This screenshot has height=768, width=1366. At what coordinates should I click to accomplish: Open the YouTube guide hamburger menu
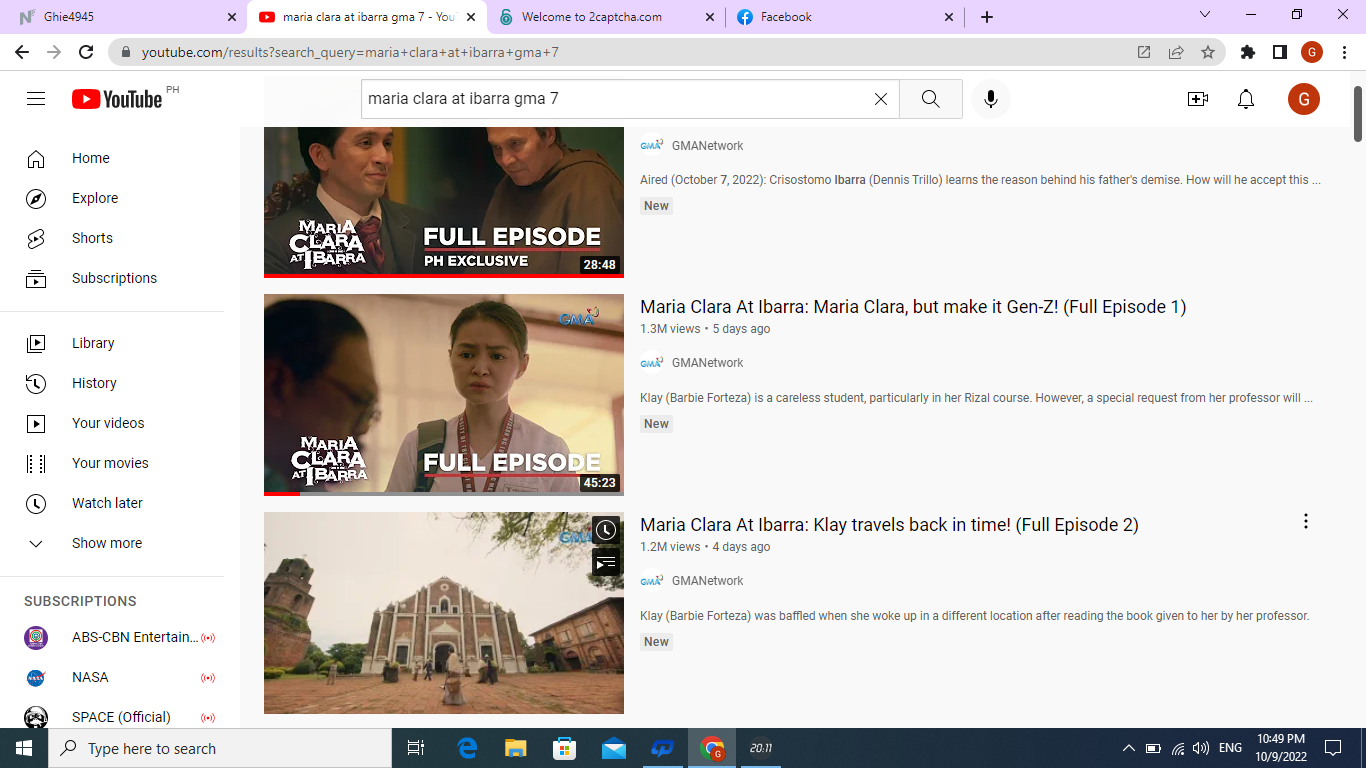pos(36,99)
